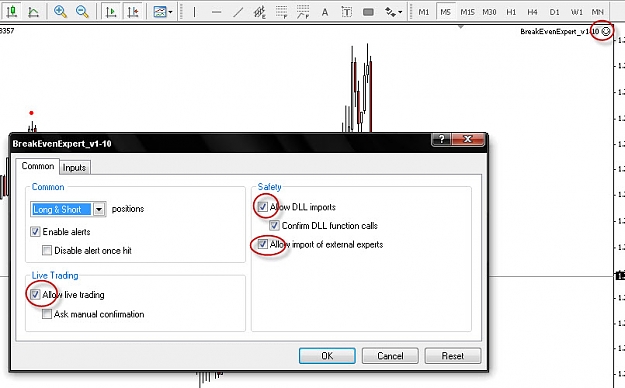Click the arrows objects icon
The image size is (625, 388).
tap(390, 12)
